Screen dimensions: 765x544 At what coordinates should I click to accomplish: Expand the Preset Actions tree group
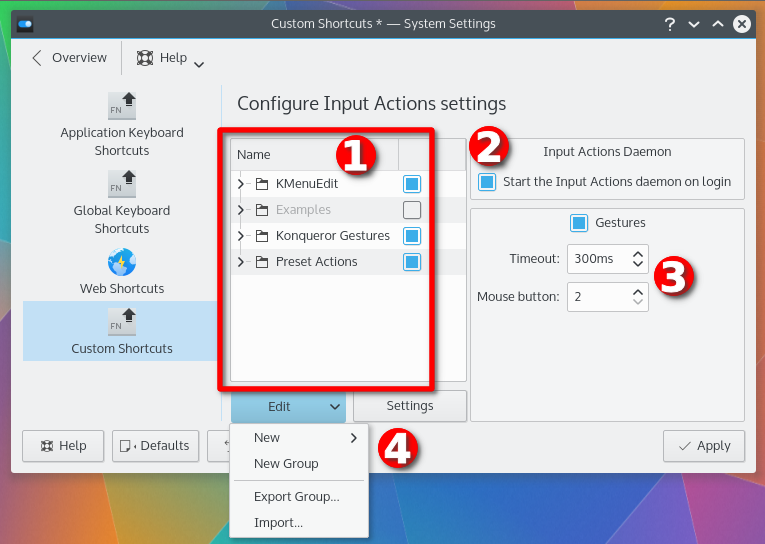point(241,262)
